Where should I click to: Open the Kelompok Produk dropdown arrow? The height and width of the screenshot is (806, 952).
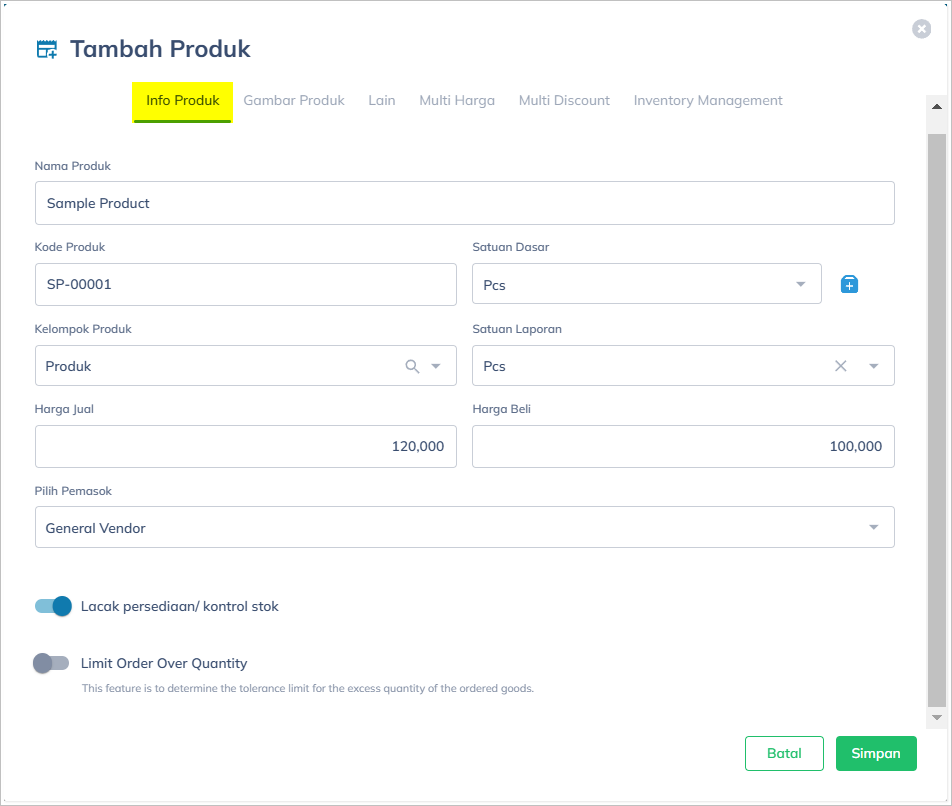click(436, 367)
